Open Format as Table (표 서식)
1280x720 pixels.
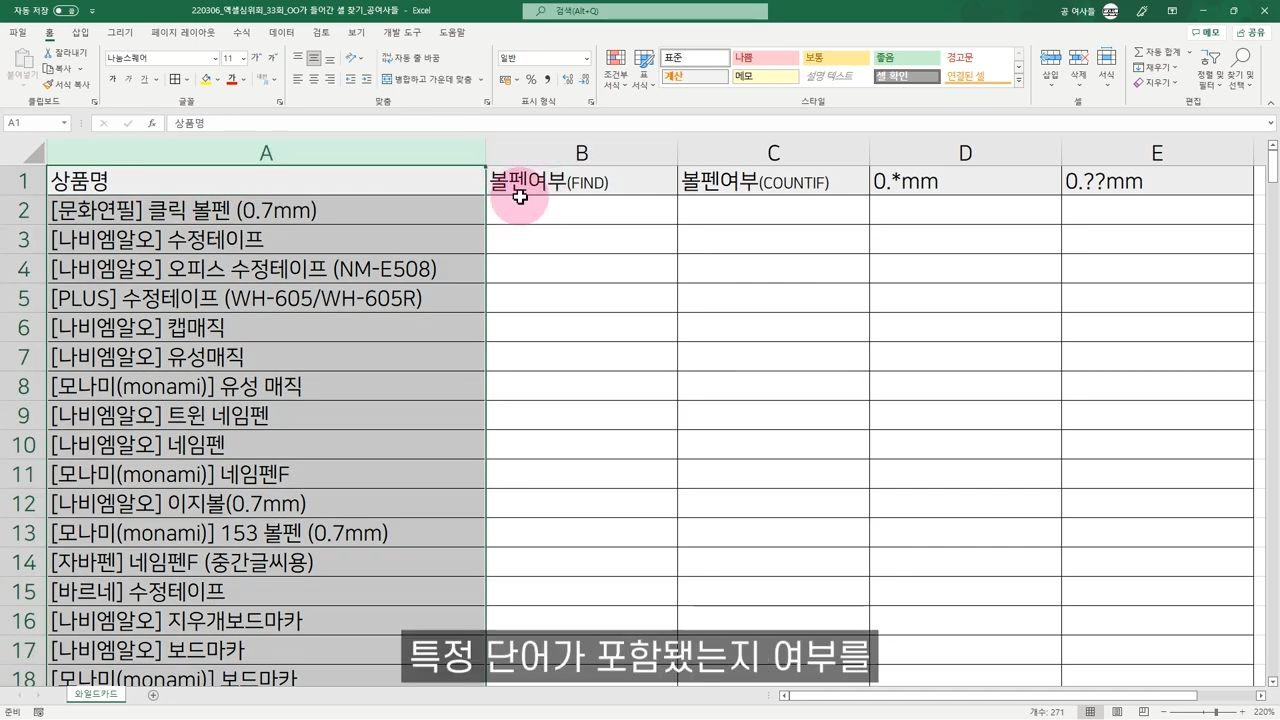tap(644, 70)
